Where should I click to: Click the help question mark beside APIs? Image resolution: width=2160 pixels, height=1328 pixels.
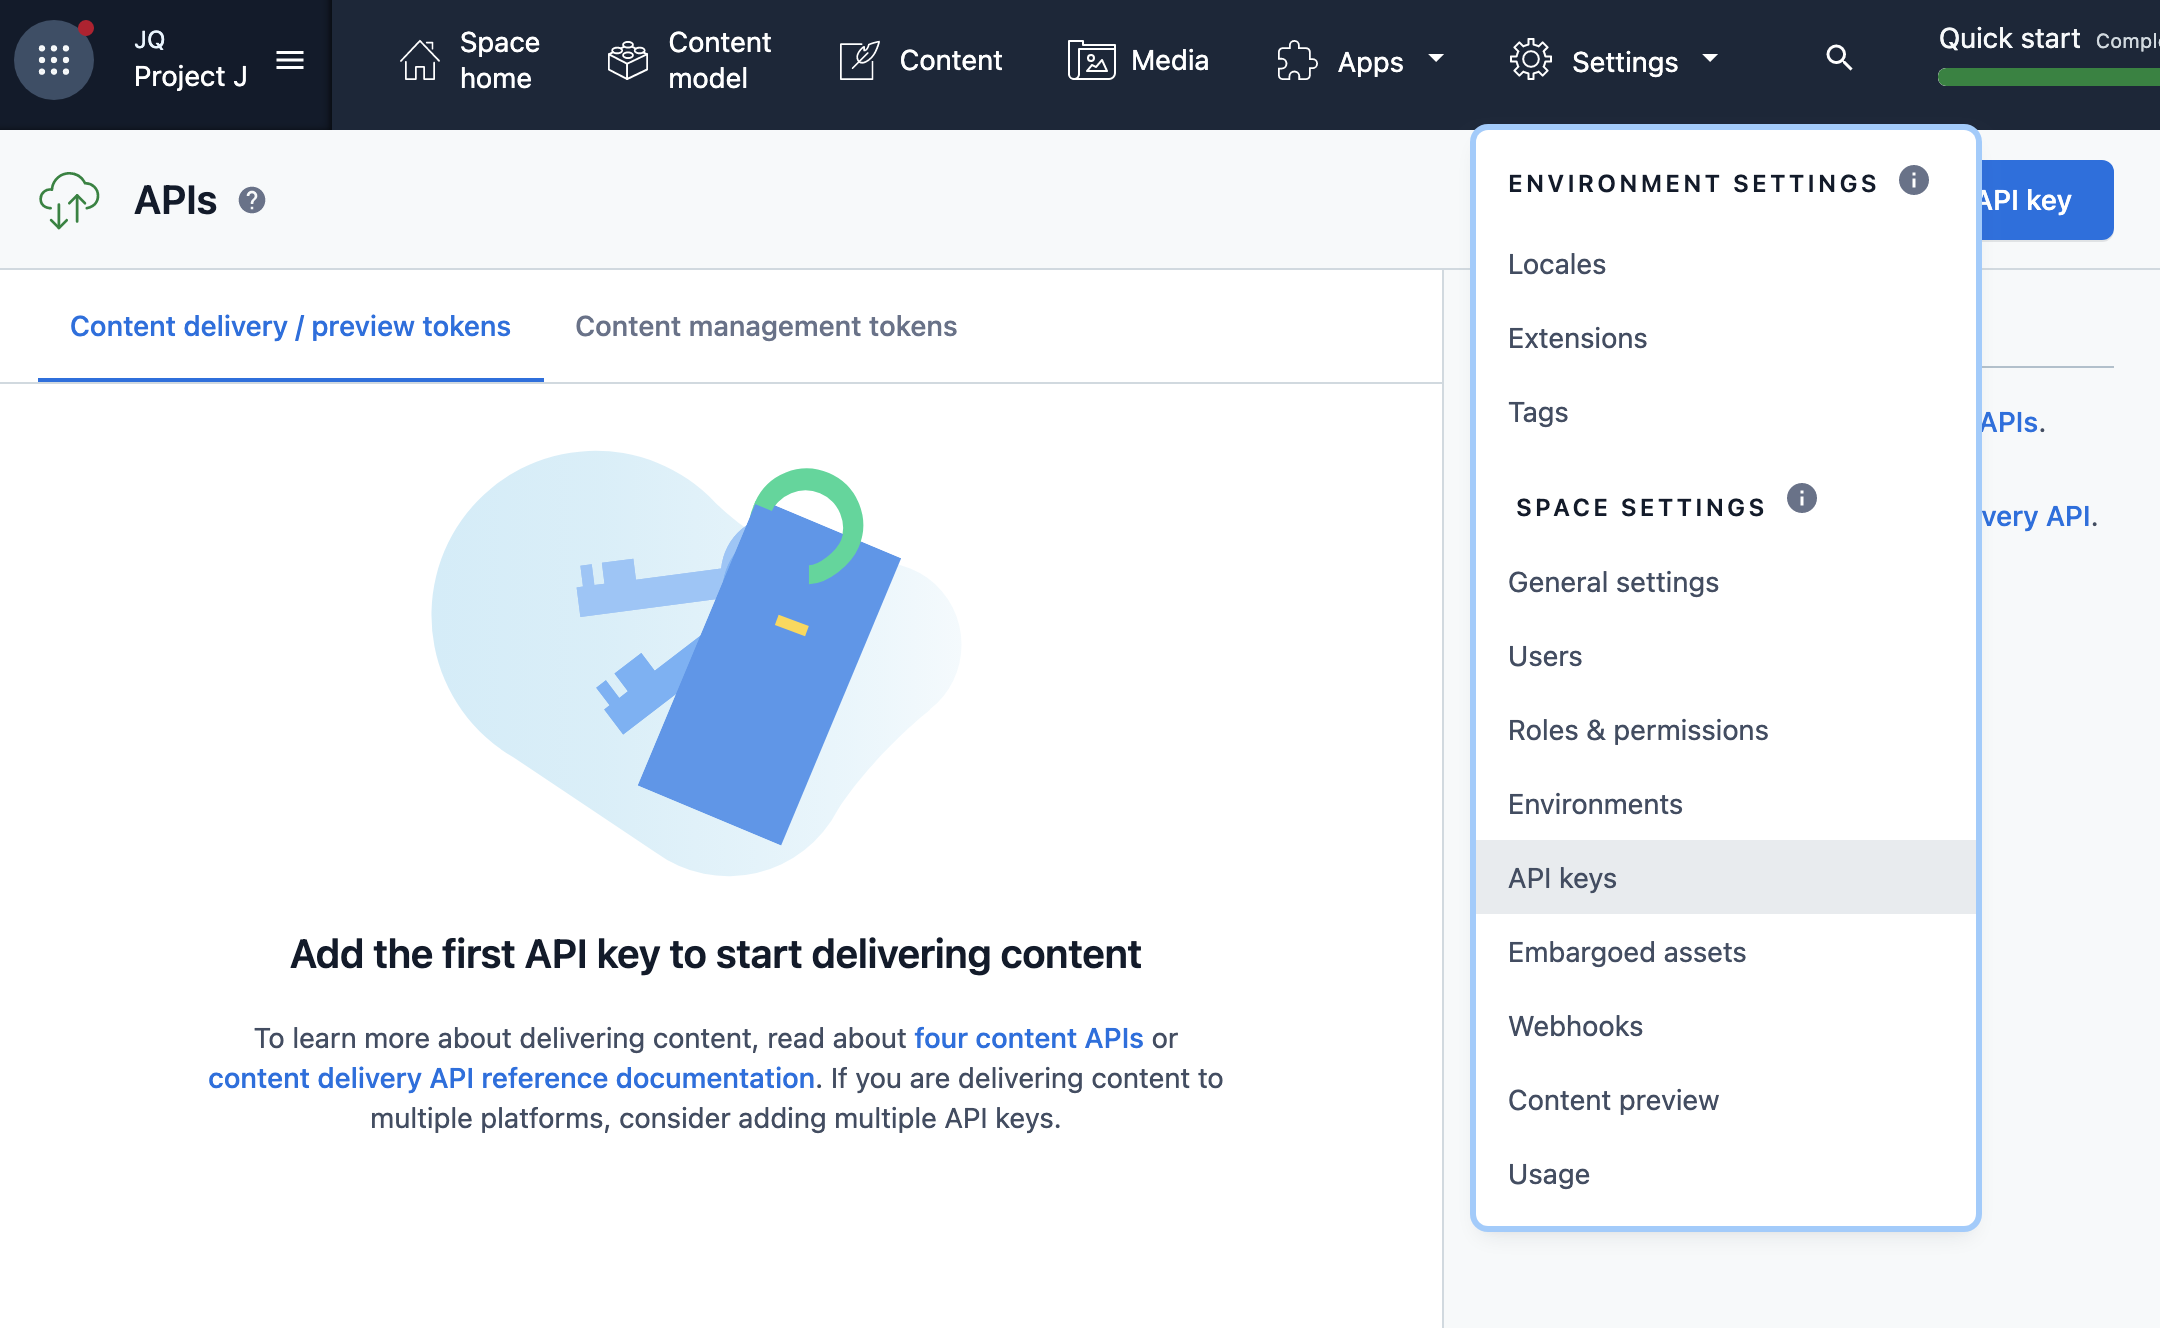252,200
